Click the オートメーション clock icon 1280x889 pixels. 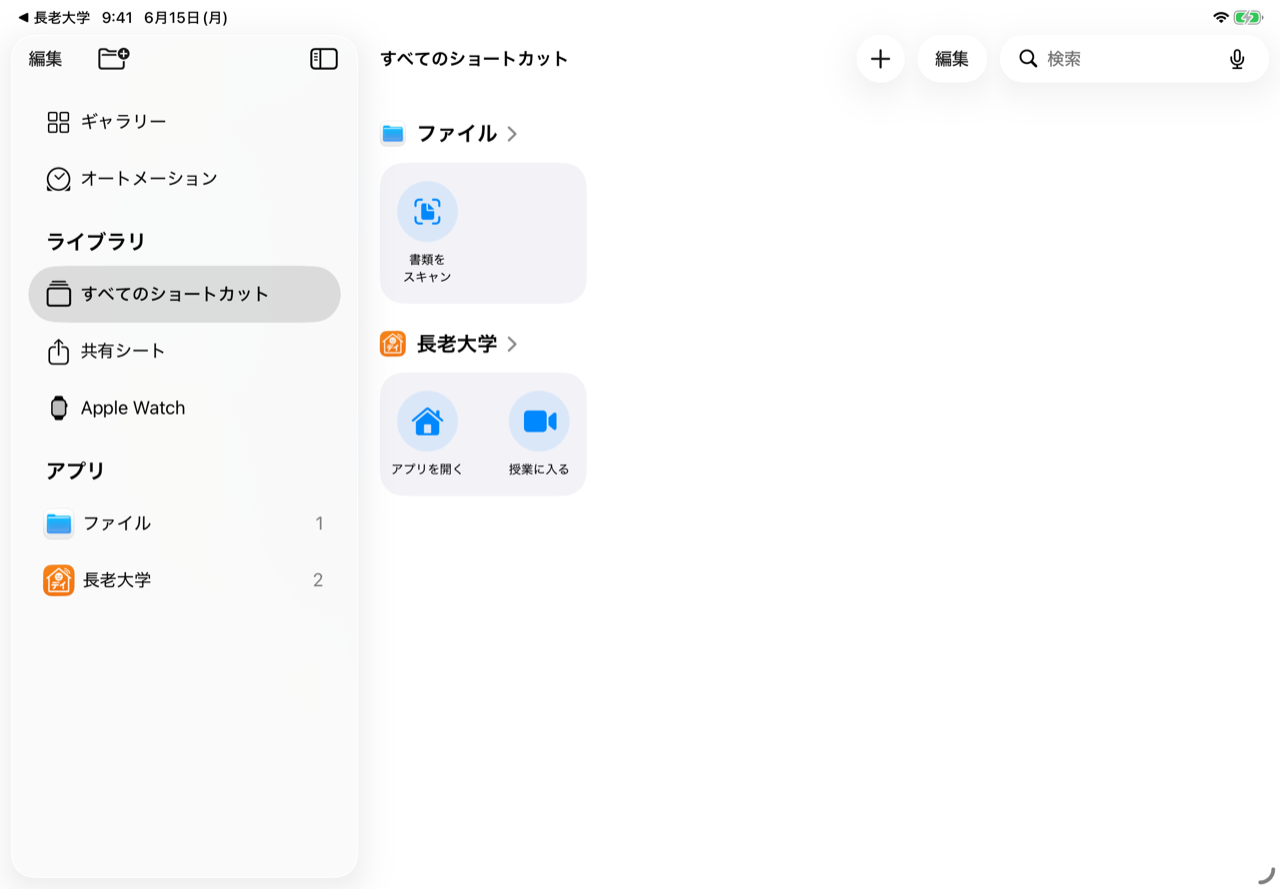[x=59, y=179]
